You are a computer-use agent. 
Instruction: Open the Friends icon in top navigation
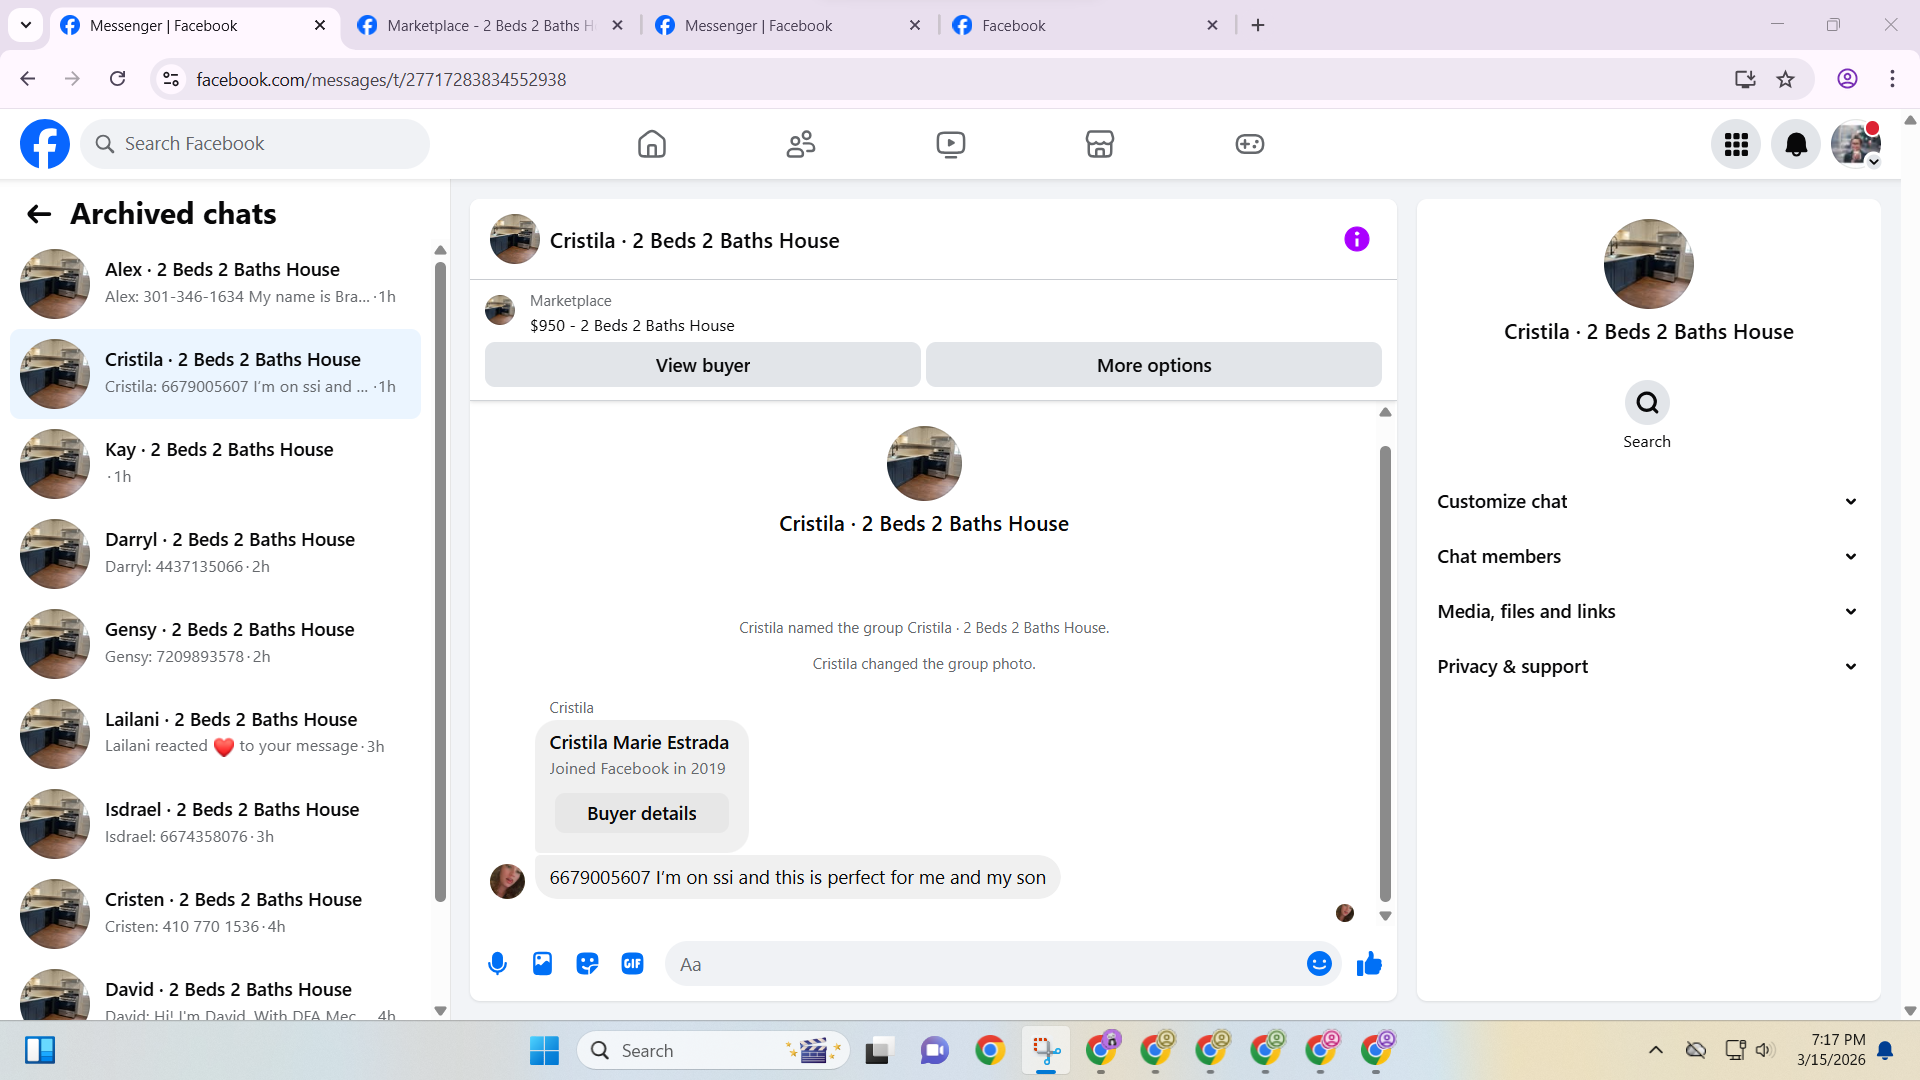coord(801,144)
